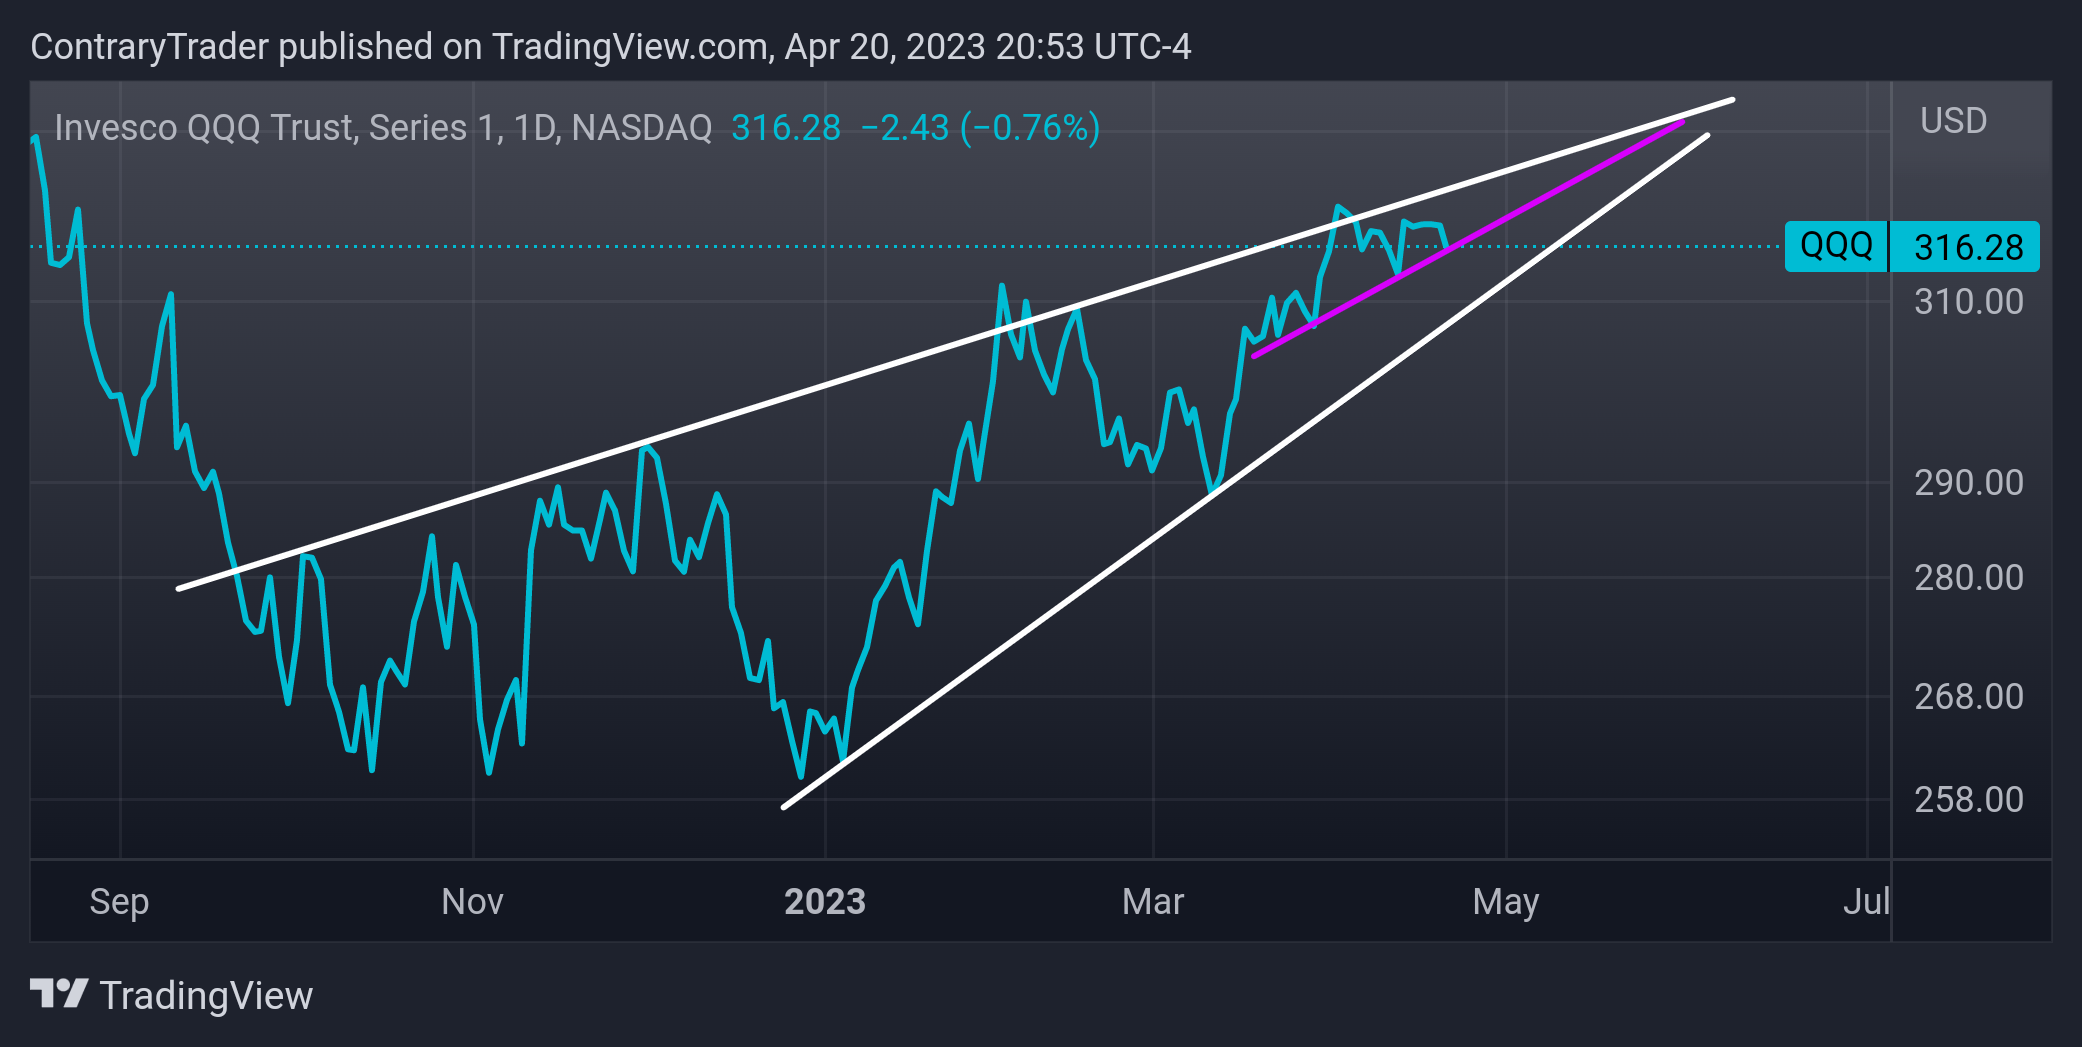The width and height of the screenshot is (2082, 1047).
Task: Click the USD currency label
Action: point(1953,121)
